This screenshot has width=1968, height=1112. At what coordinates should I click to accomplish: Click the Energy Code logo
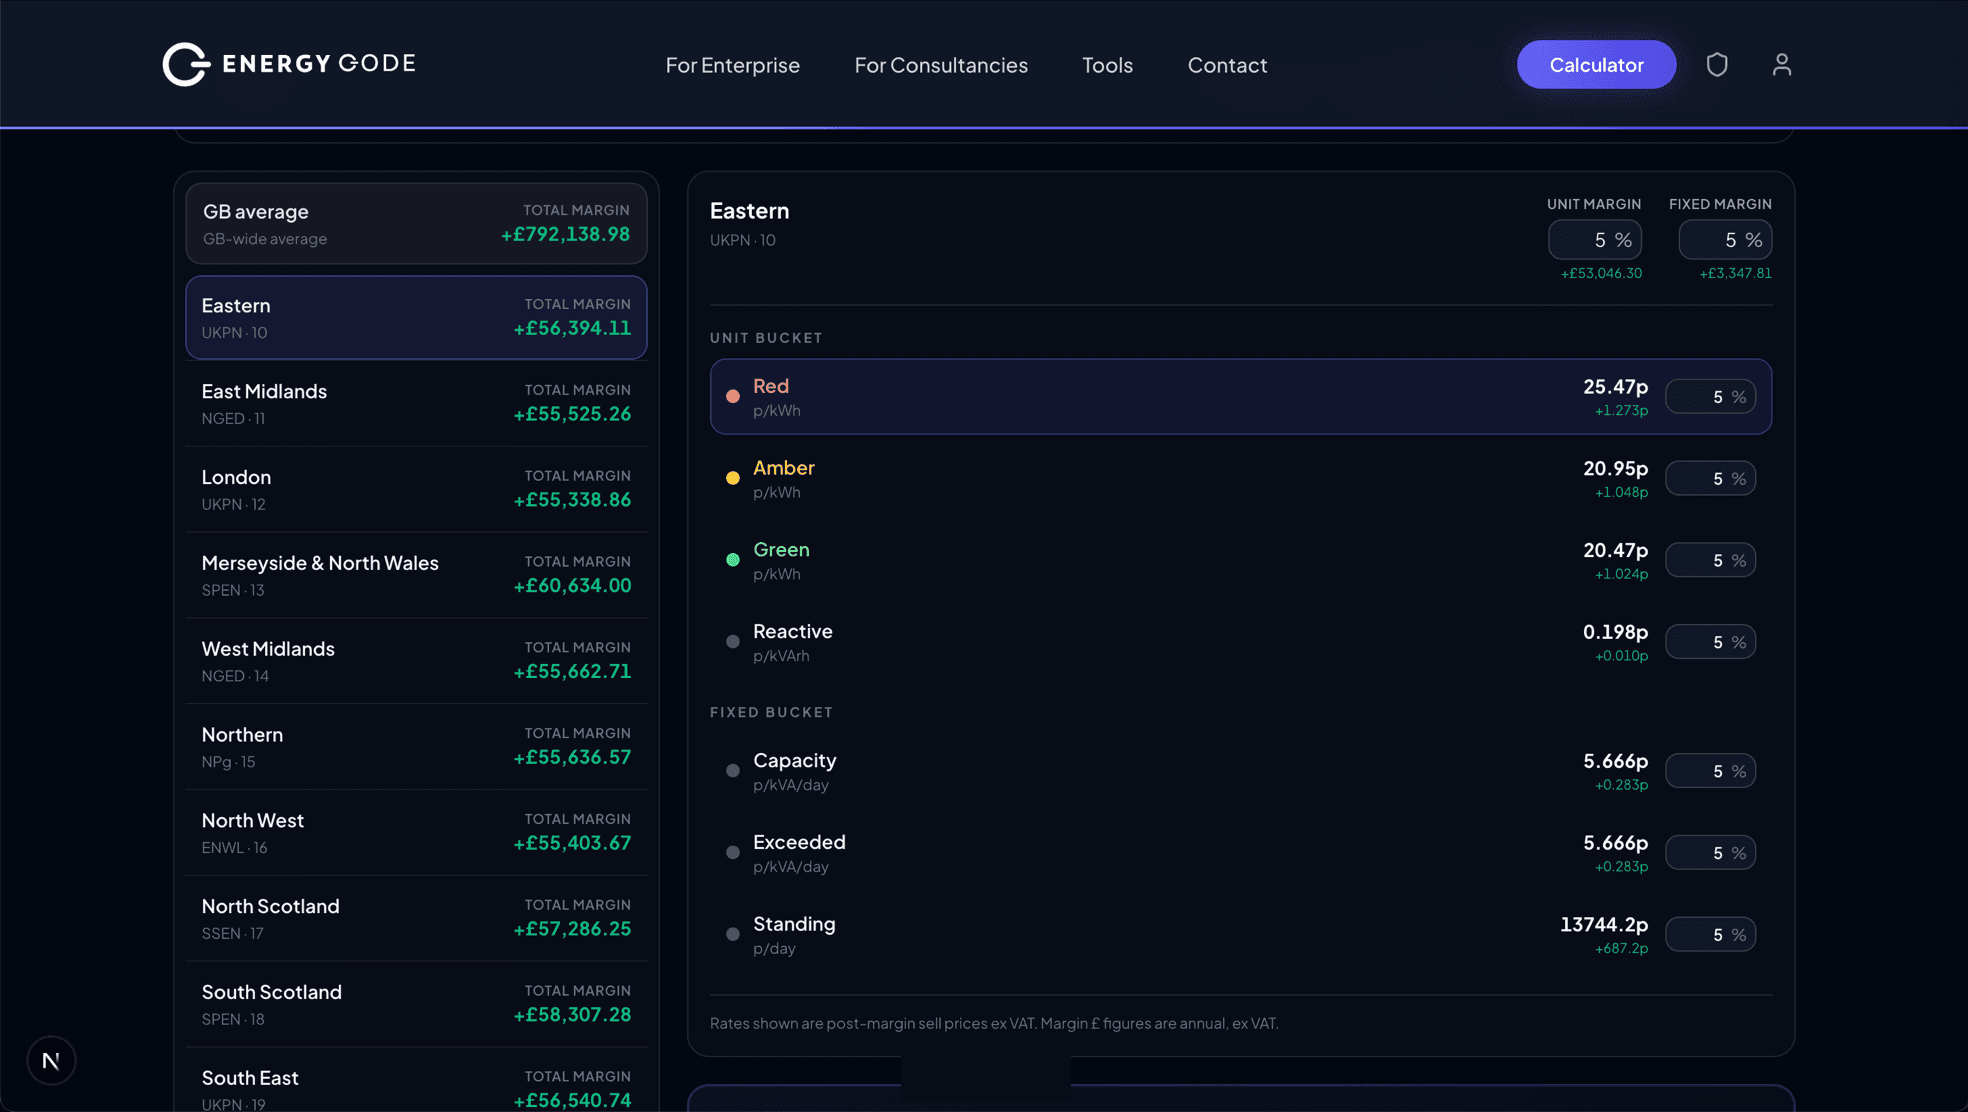(289, 64)
